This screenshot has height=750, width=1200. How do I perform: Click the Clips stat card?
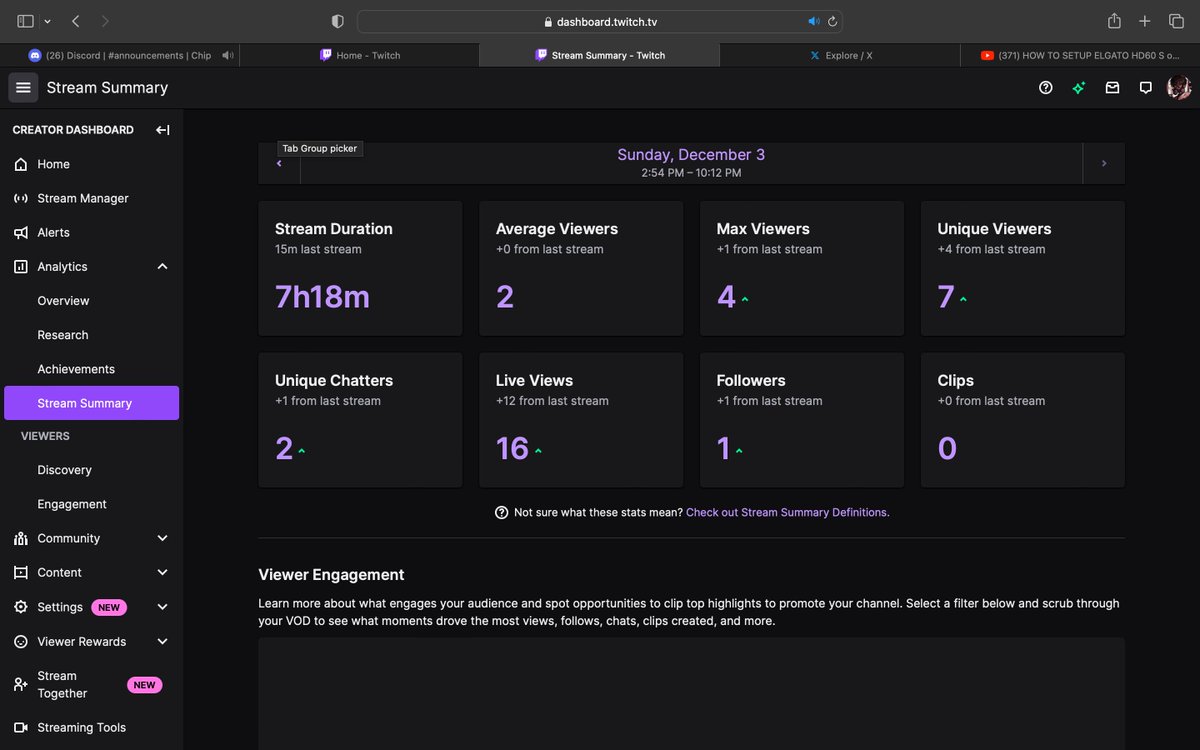click(1023, 420)
